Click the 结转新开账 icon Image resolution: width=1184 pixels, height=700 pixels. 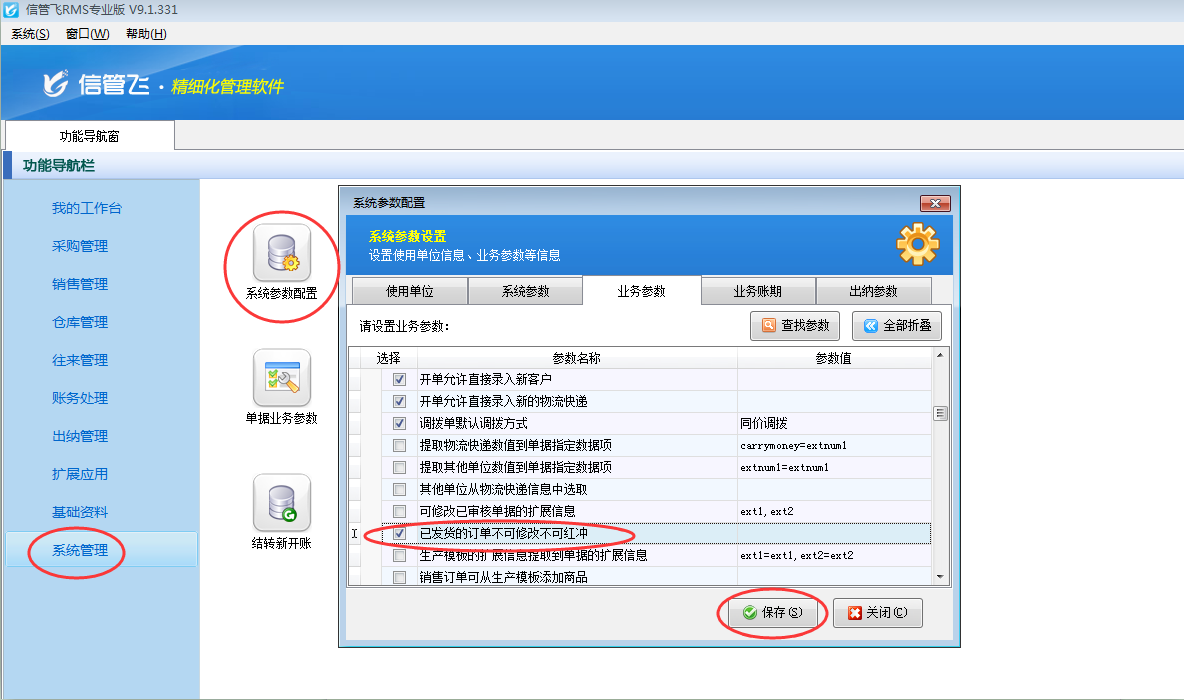(281, 503)
